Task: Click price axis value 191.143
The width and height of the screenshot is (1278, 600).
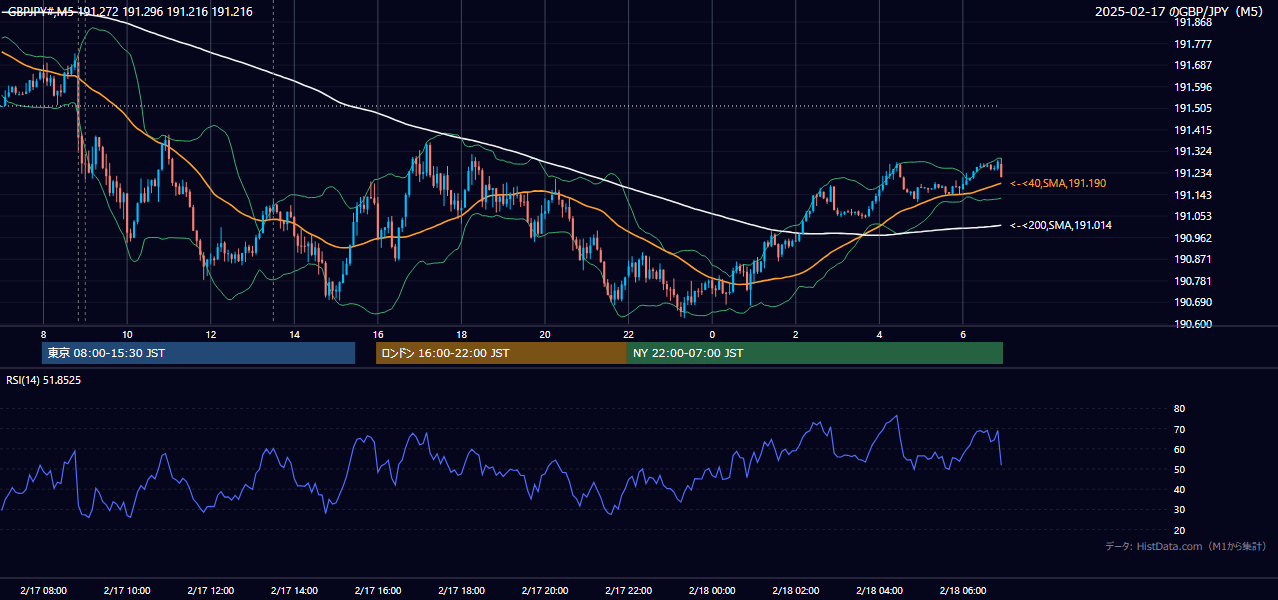Action: point(1192,195)
